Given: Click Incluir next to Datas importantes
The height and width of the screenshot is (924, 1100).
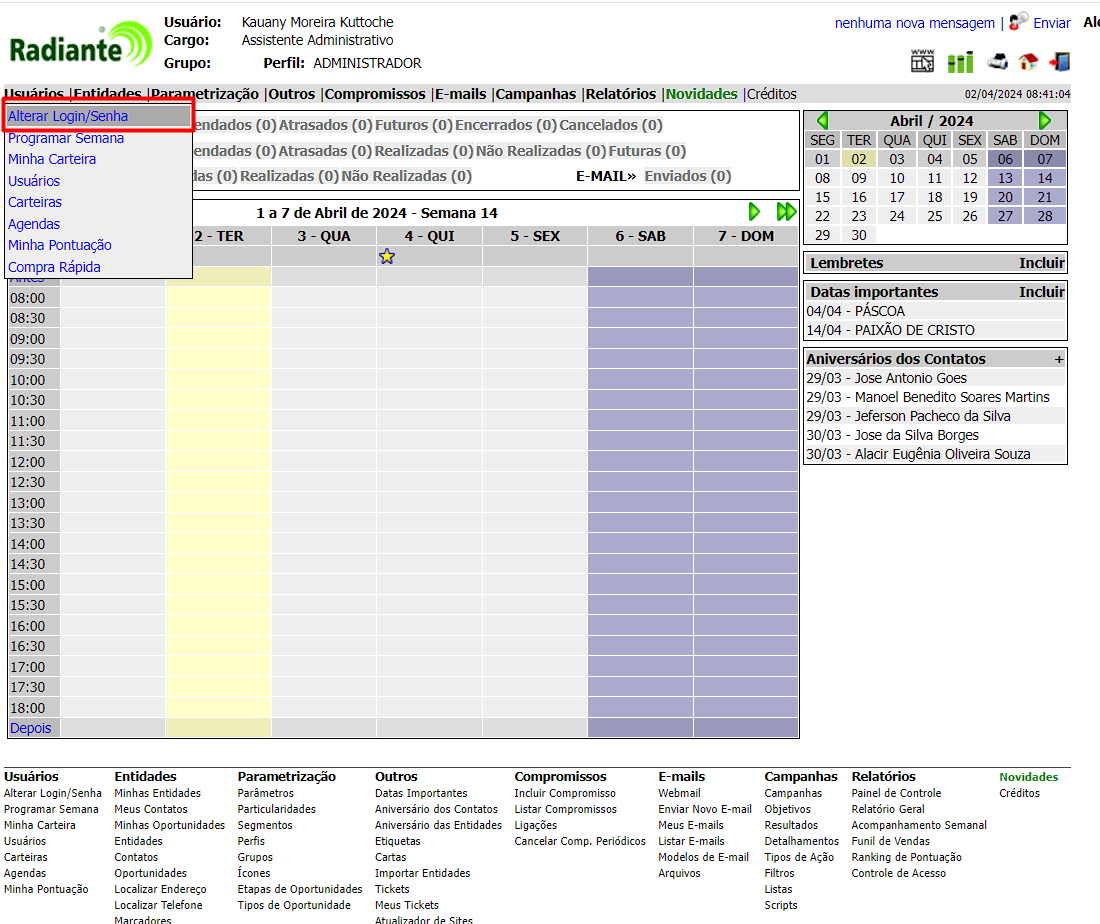Looking at the screenshot, I should pyautogui.click(x=1041, y=292).
